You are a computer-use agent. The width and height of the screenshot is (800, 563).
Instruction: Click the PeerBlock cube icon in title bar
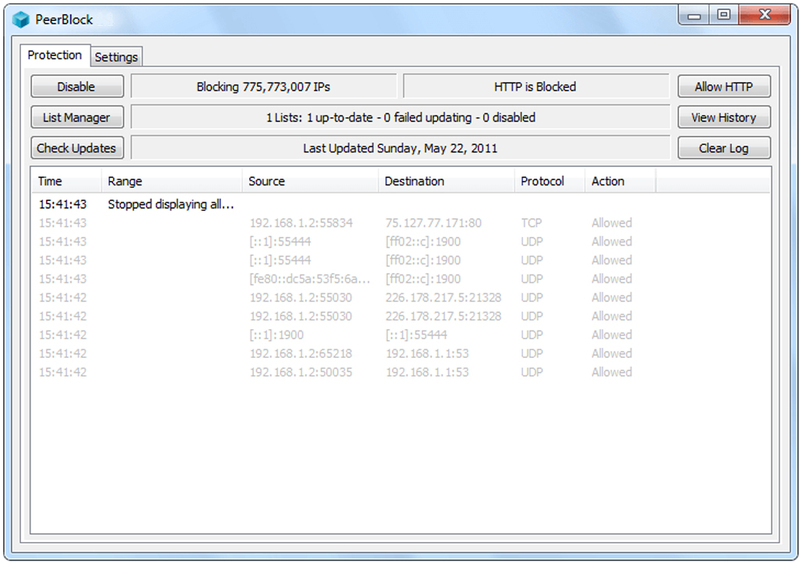[x=21, y=18]
